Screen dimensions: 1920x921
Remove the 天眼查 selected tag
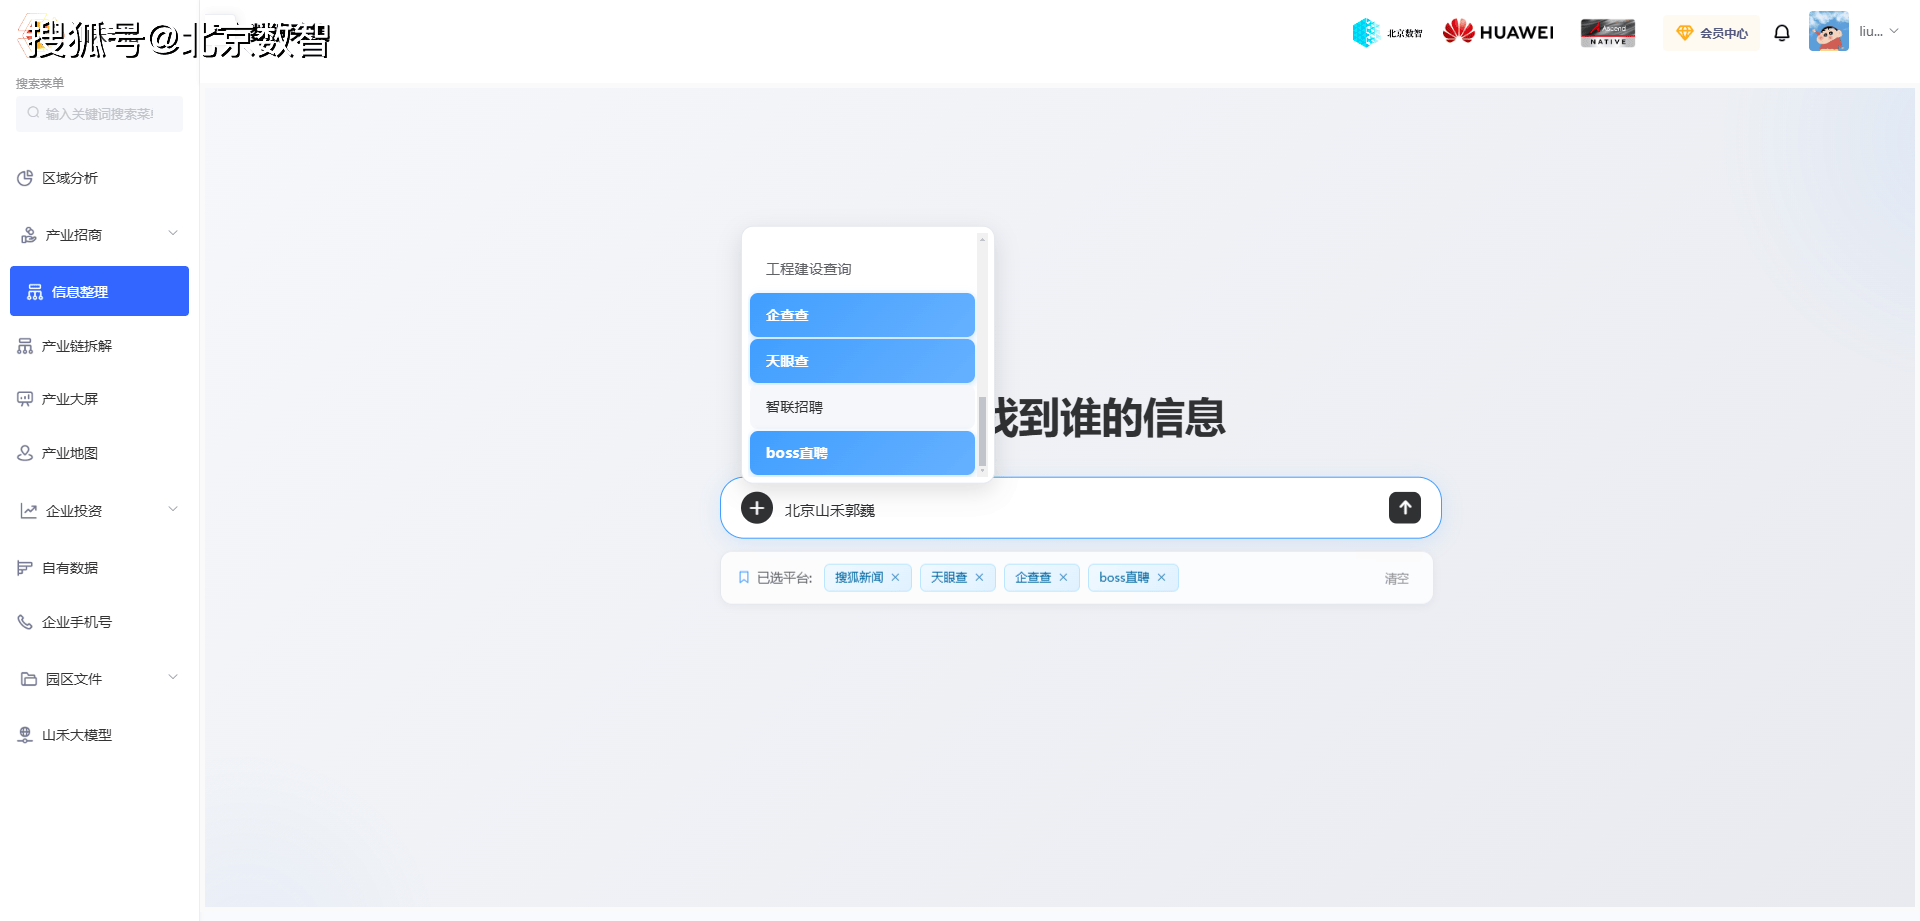(980, 578)
